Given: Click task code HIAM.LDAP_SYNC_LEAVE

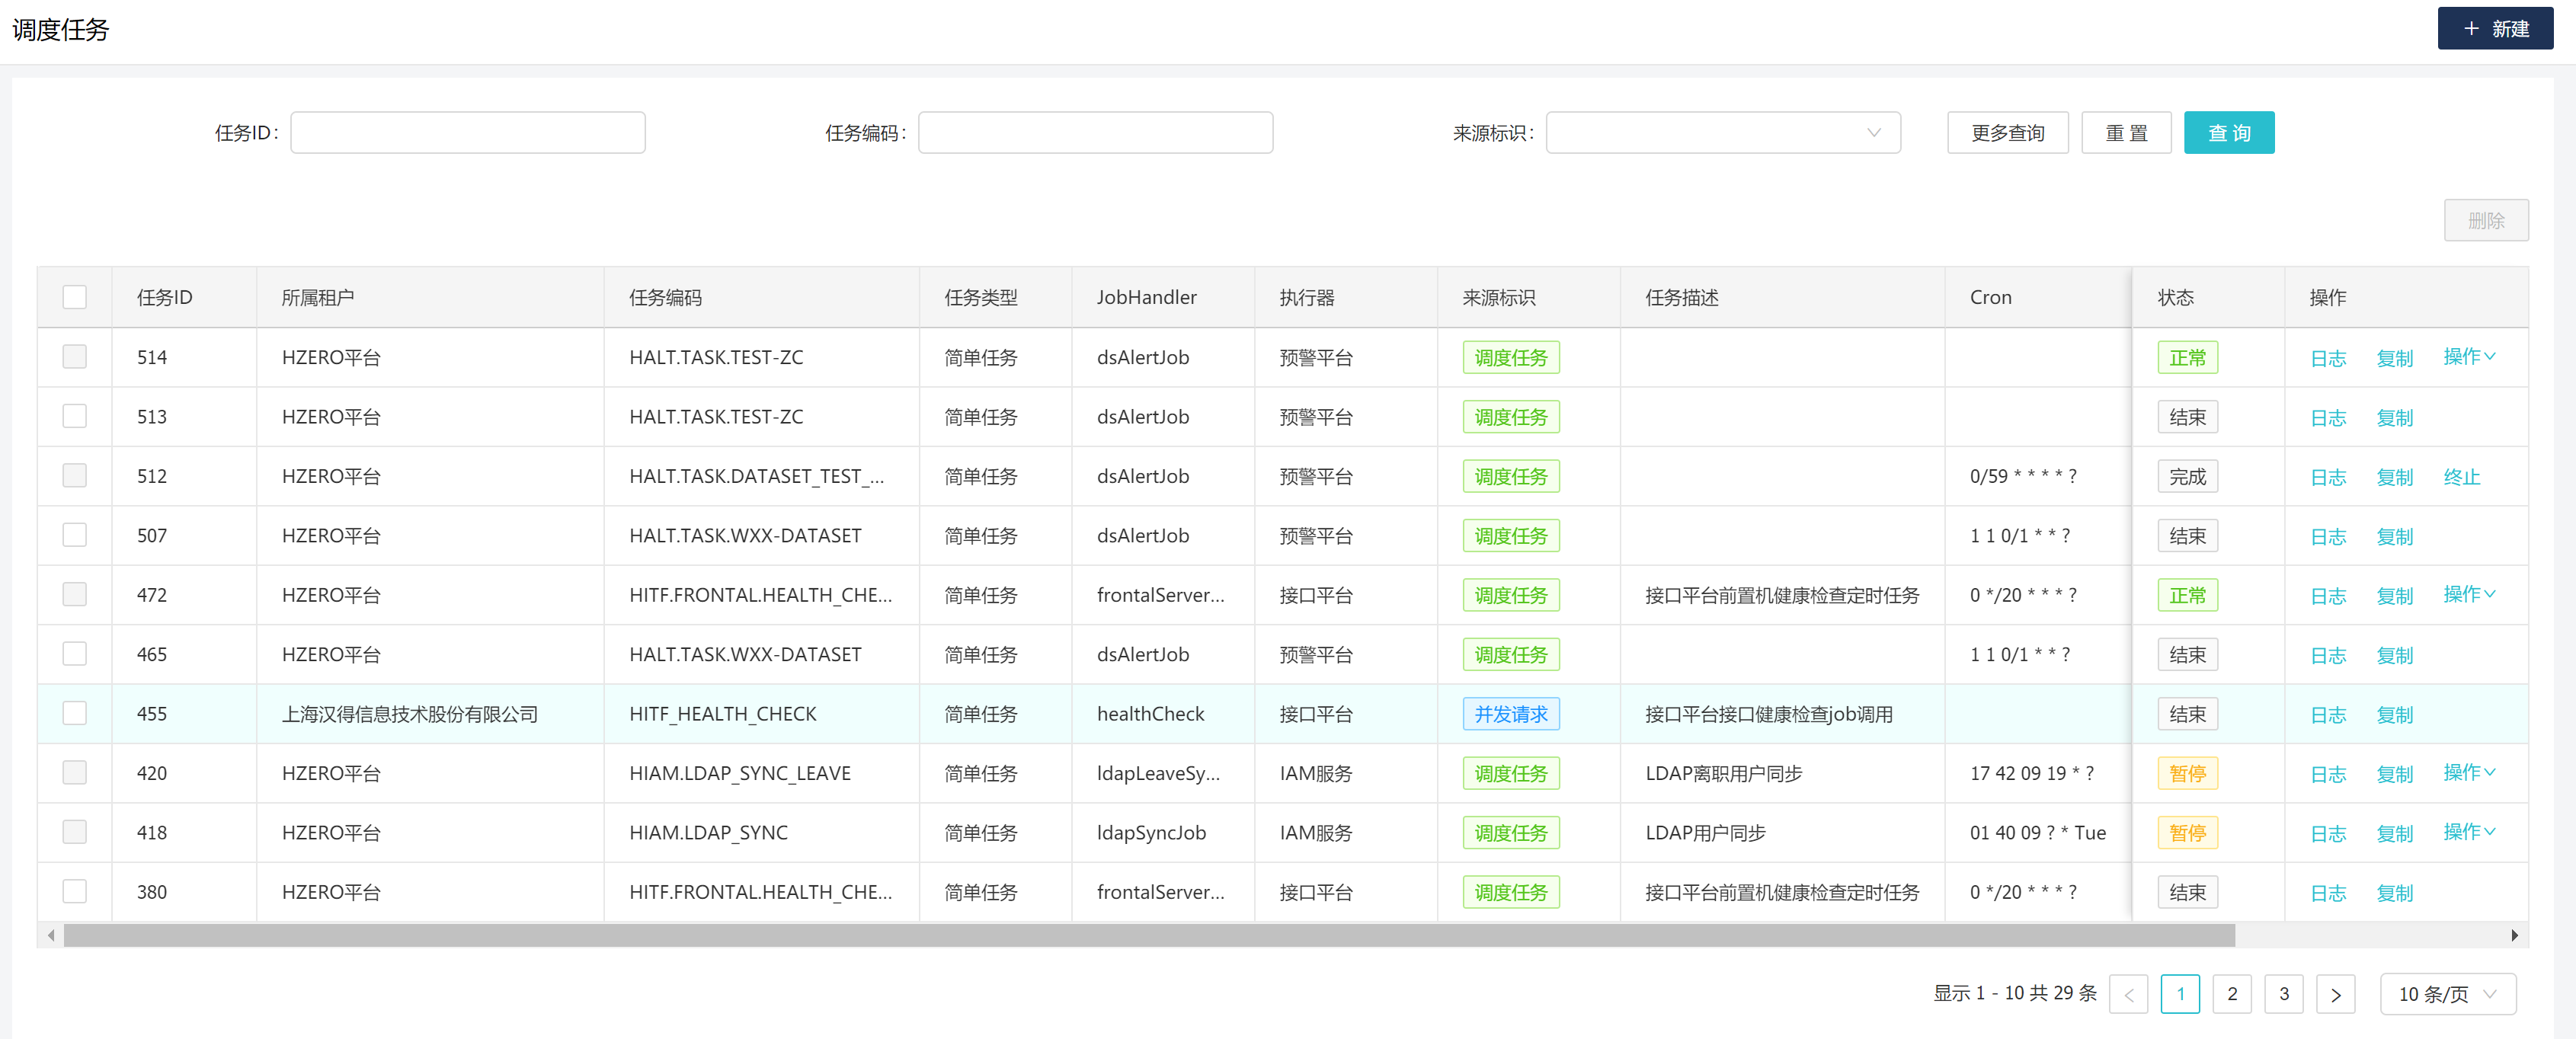Looking at the screenshot, I should pyautogui.click(x=739, y=773).
